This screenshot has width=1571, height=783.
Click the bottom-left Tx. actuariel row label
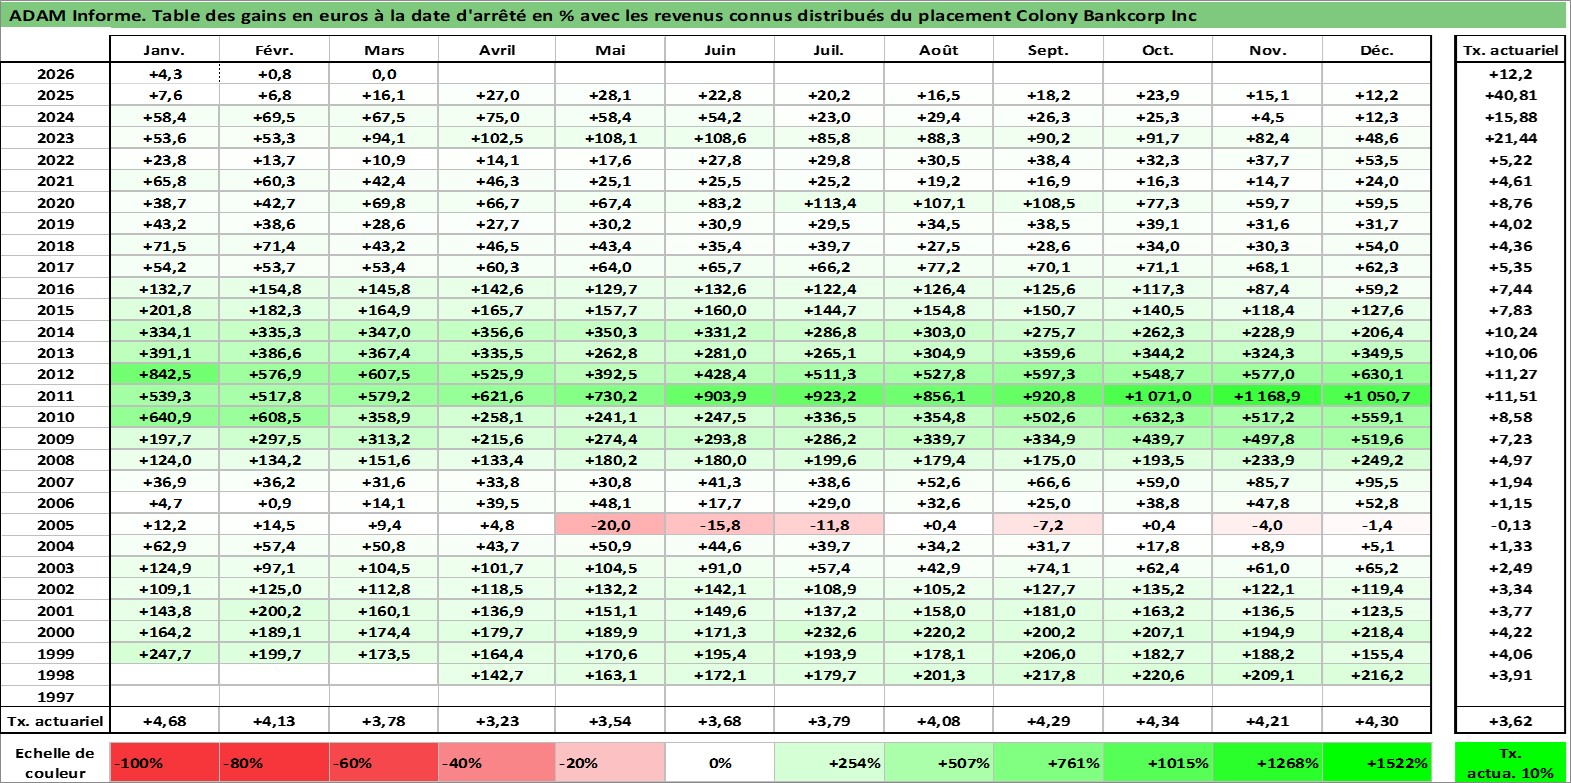pos(56,720)
